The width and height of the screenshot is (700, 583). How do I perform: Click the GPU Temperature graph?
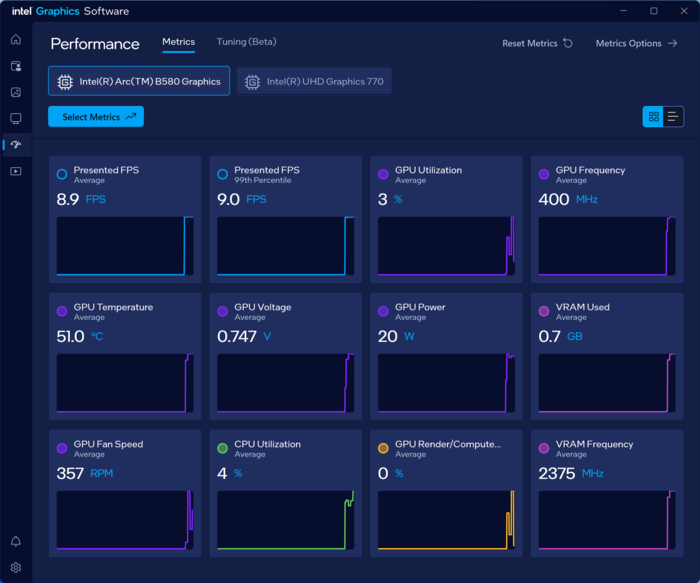click(x=125, y=383)
